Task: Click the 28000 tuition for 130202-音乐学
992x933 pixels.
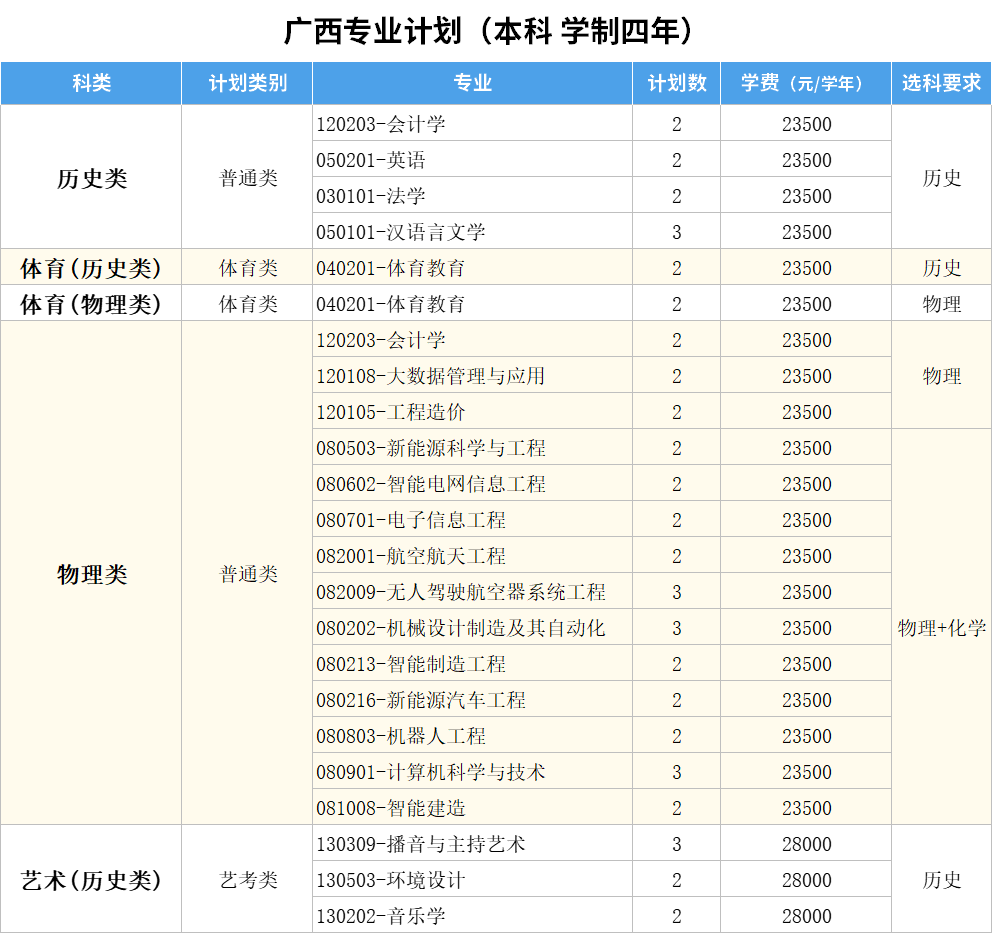Action: [x=806, y=916]
